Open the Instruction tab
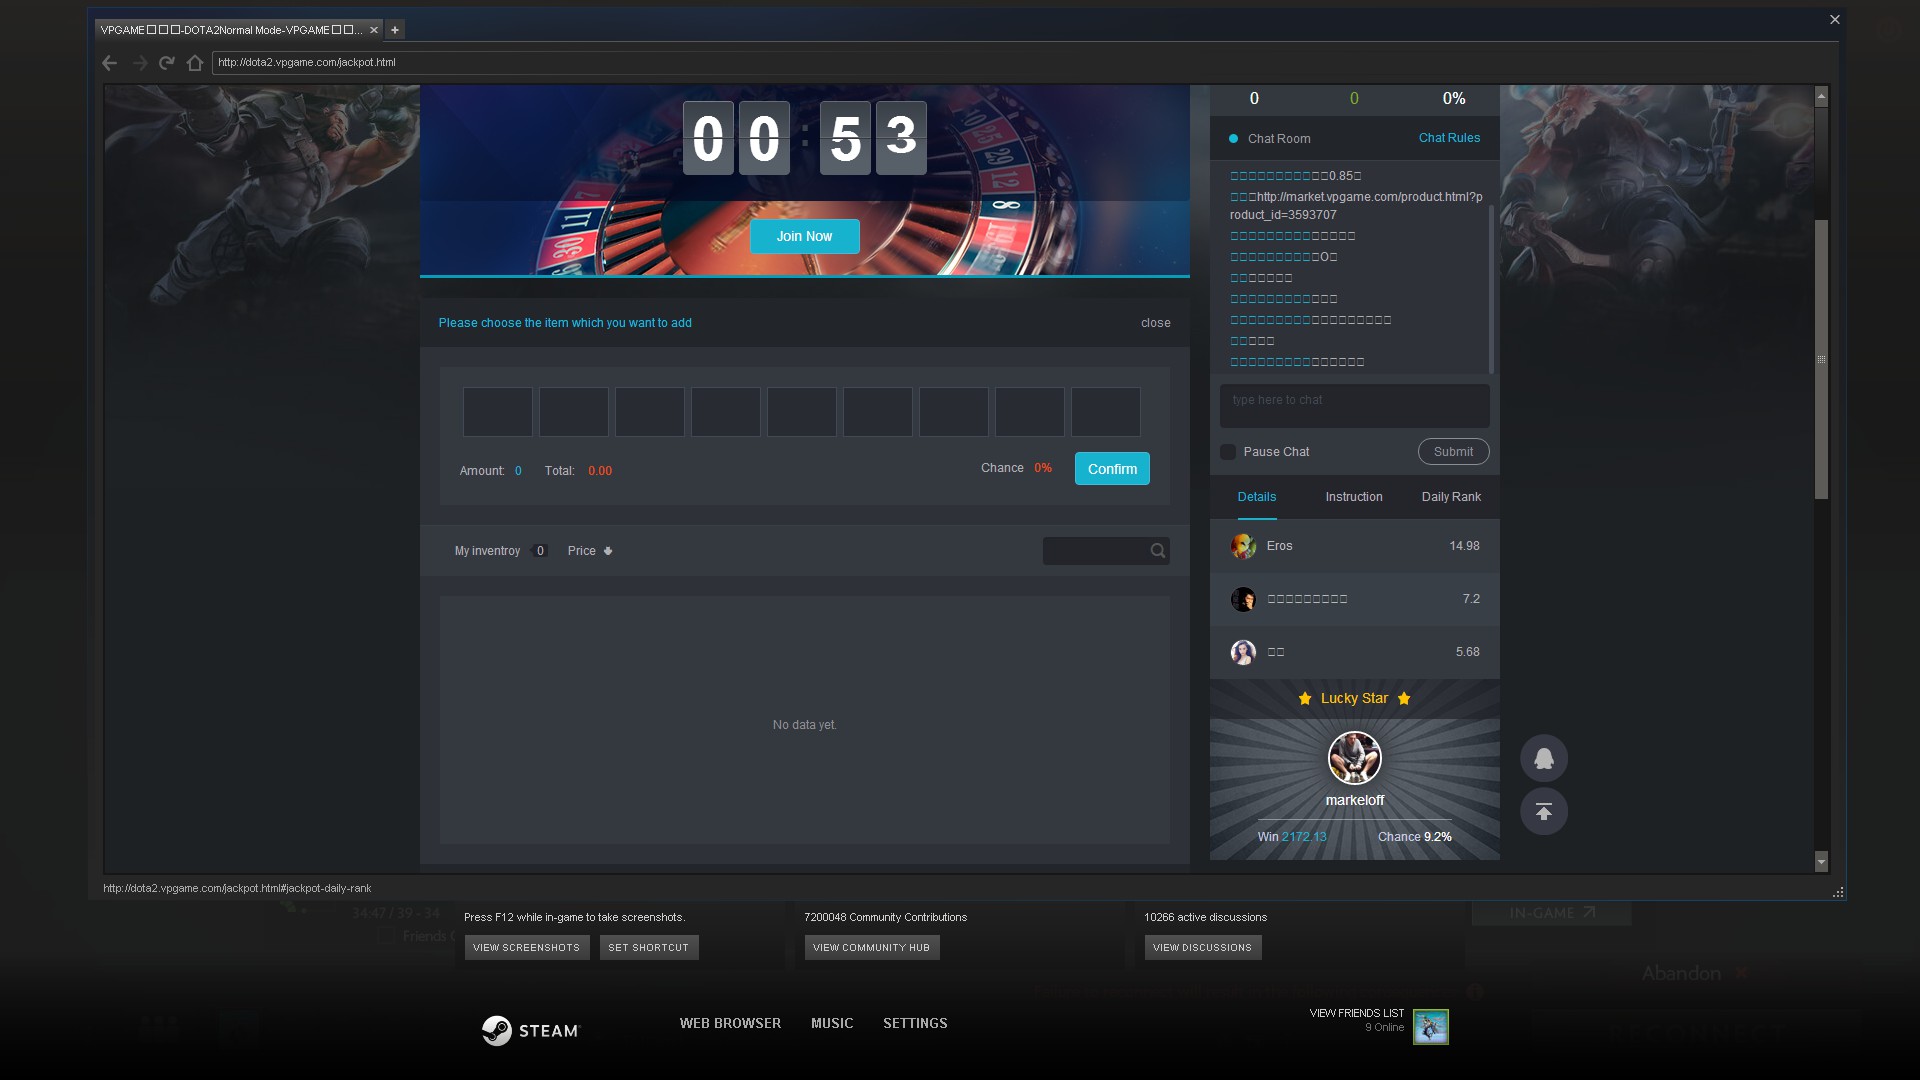Image resolution: width=1920 pixels, height=1080 pixels. 1353,497
